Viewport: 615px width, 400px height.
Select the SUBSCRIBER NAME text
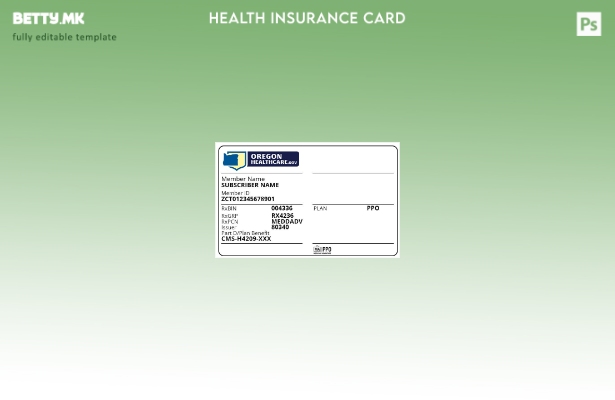tap(249, 185)
